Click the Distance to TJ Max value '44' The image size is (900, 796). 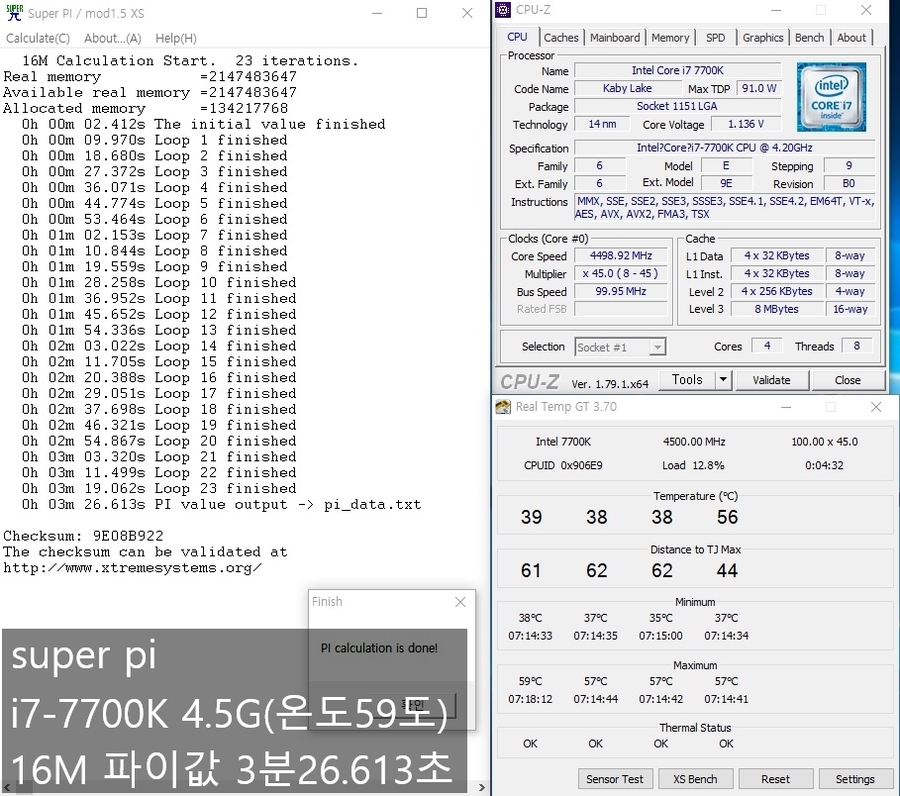pyautogui.click(x=727, y=570)
